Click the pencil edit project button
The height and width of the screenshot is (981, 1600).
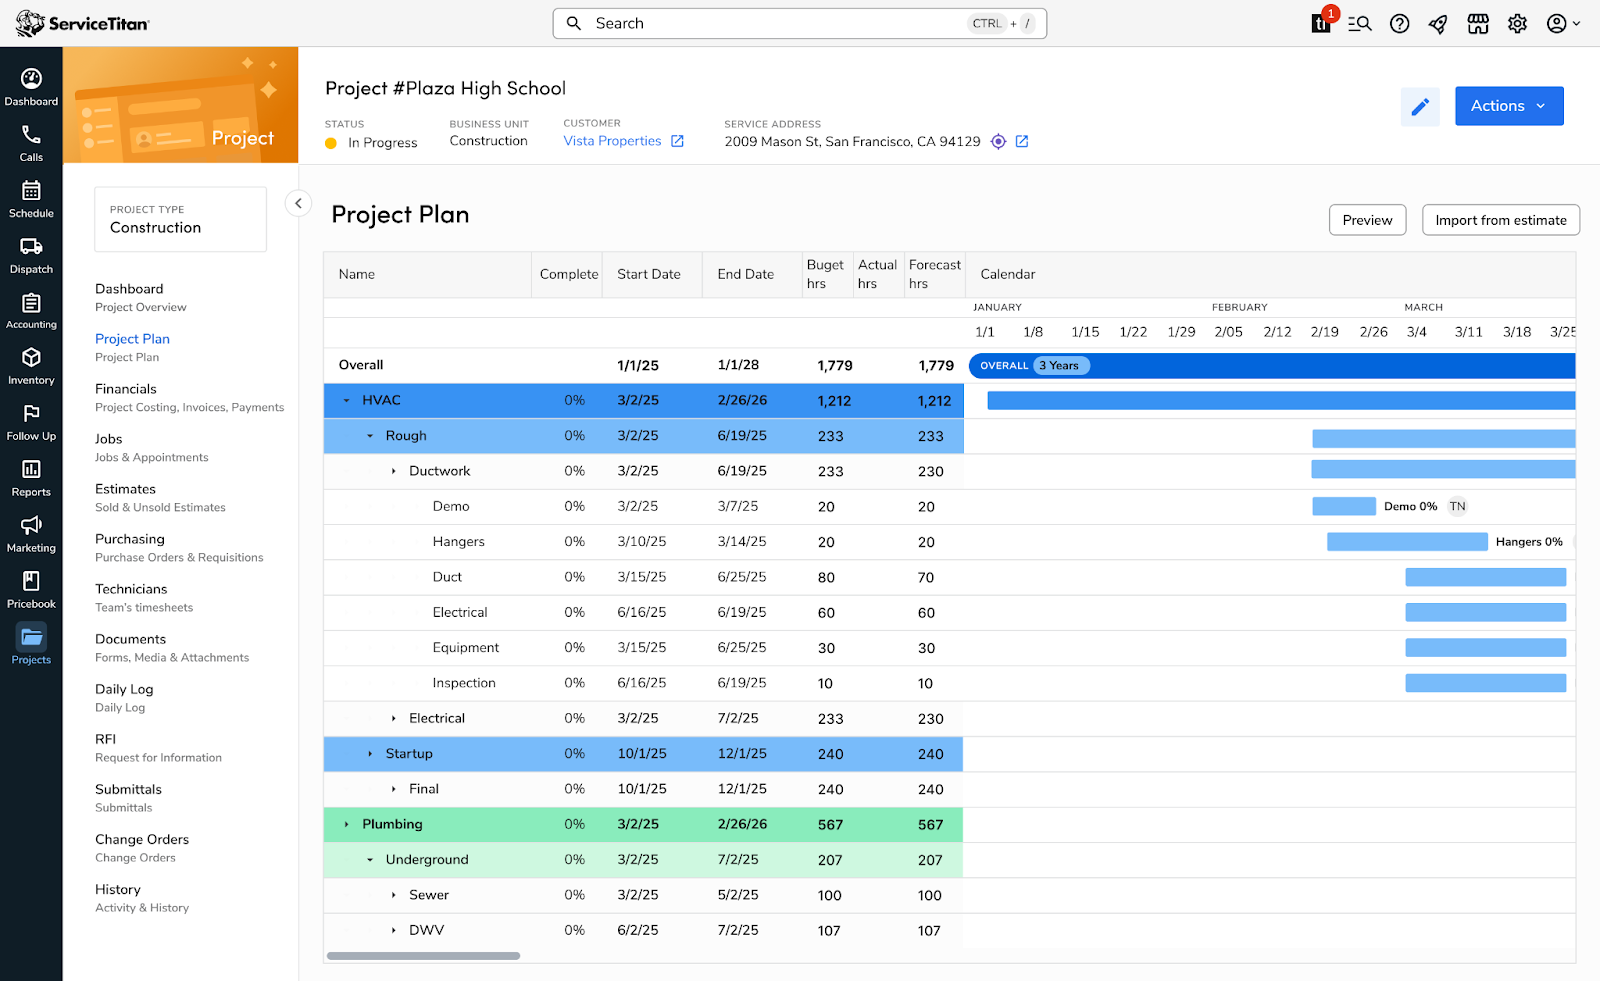[1420, 107]
